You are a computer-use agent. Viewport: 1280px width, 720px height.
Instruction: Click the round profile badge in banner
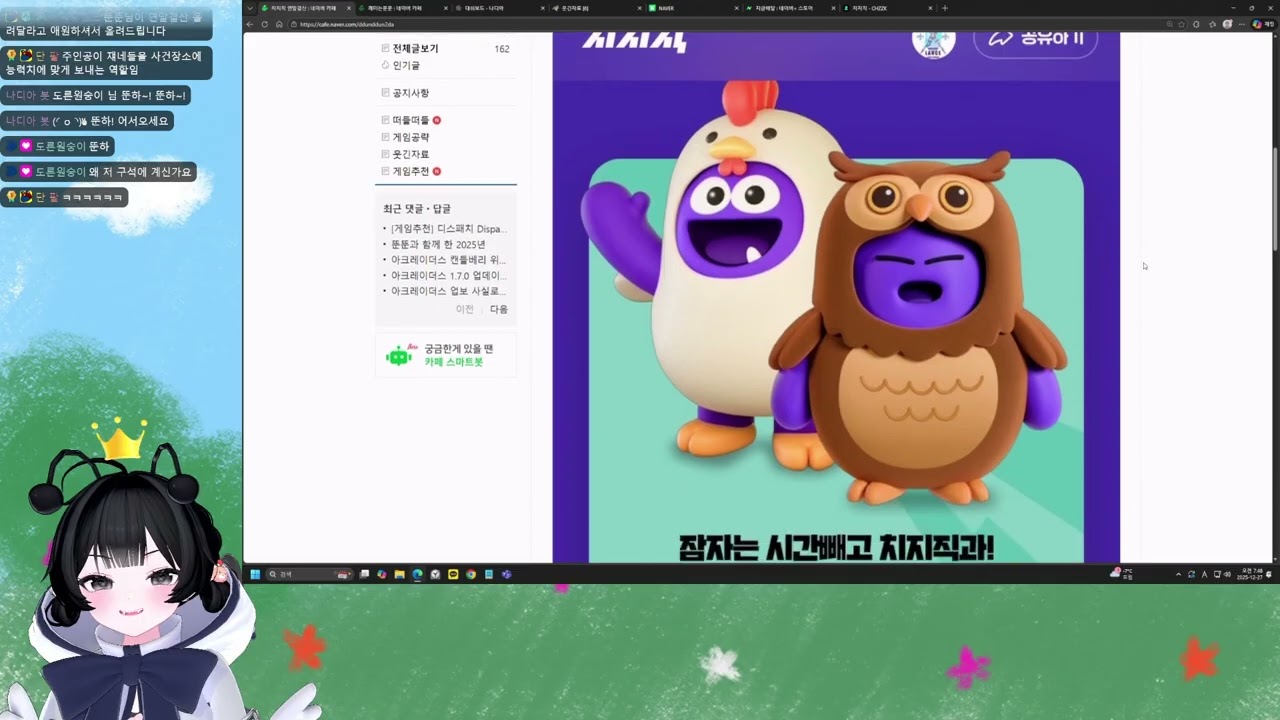tap(934, 43)
